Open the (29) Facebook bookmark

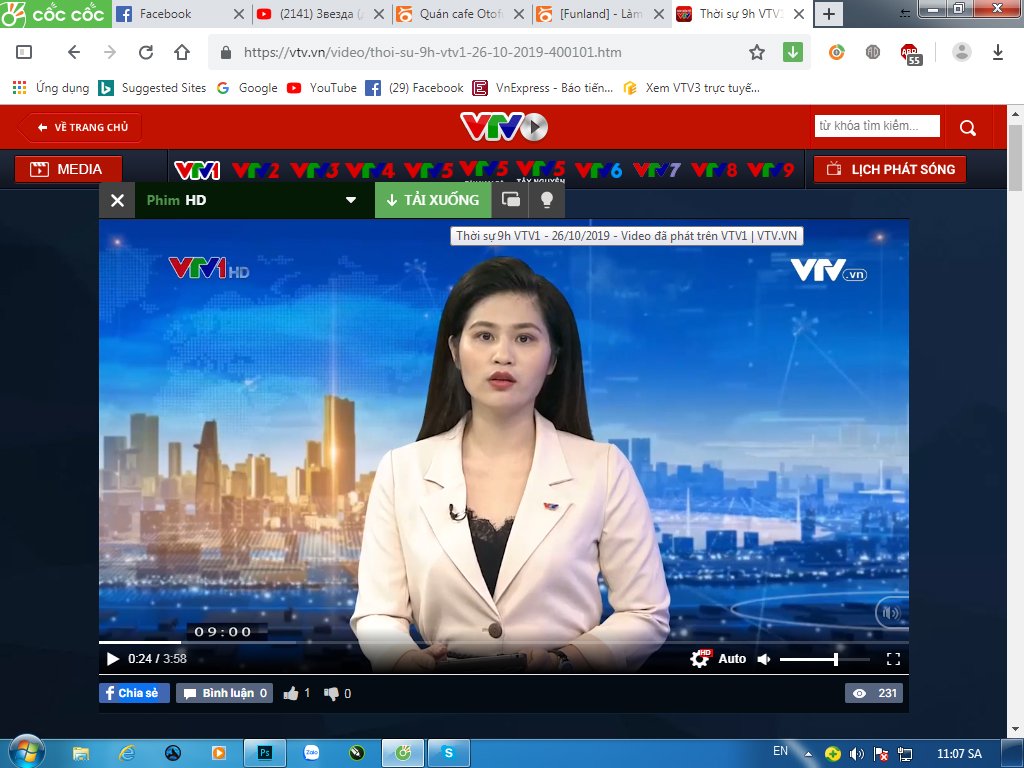coord(414,88)
